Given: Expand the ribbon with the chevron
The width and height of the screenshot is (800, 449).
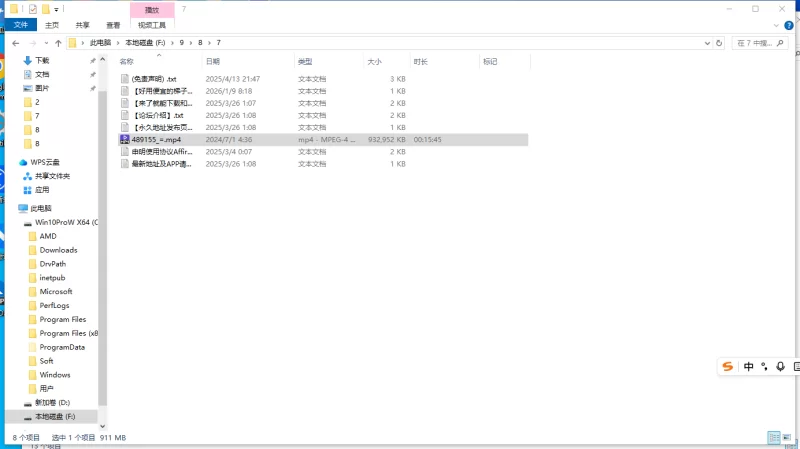Looking at the screenshot, I should pyautogui.click(x=776, y=25).
